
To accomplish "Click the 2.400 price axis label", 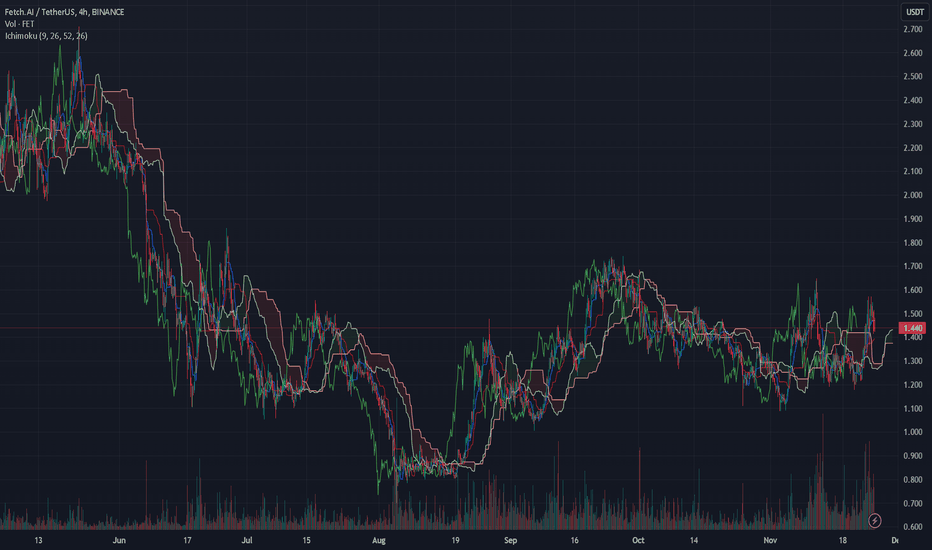I will coord(913,100).
